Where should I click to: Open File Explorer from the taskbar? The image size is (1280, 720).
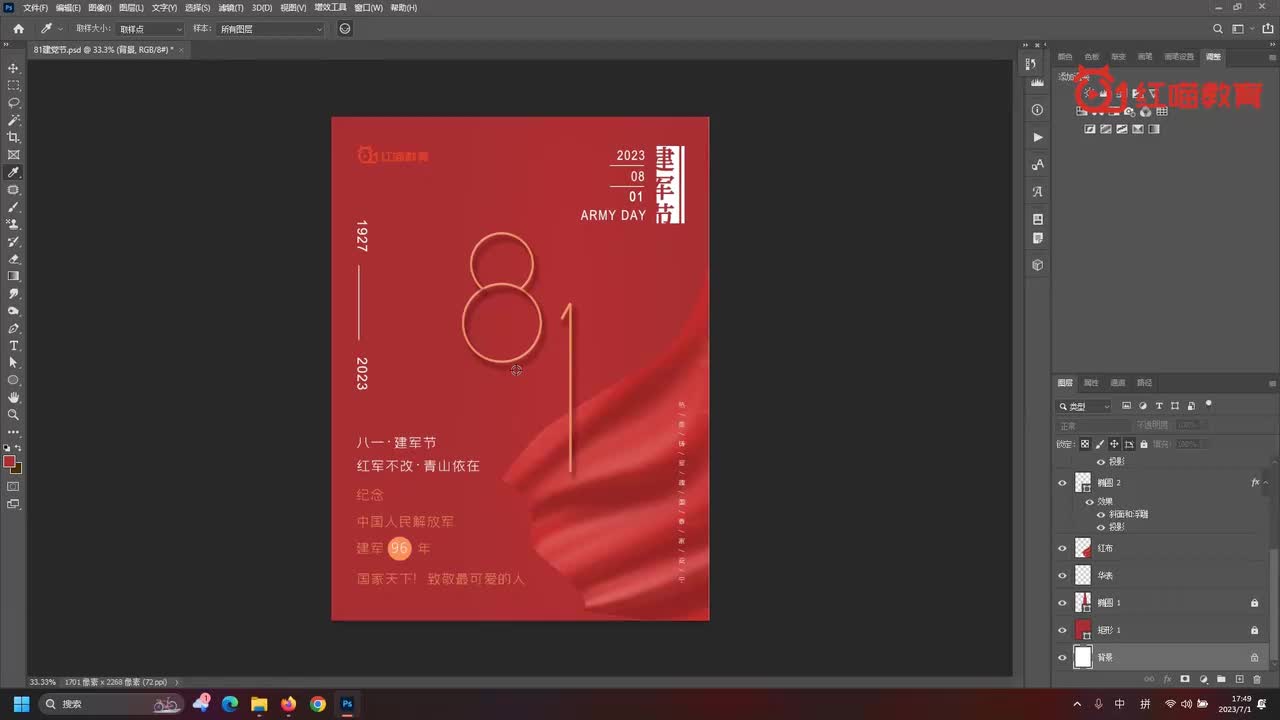pos(259,704)
